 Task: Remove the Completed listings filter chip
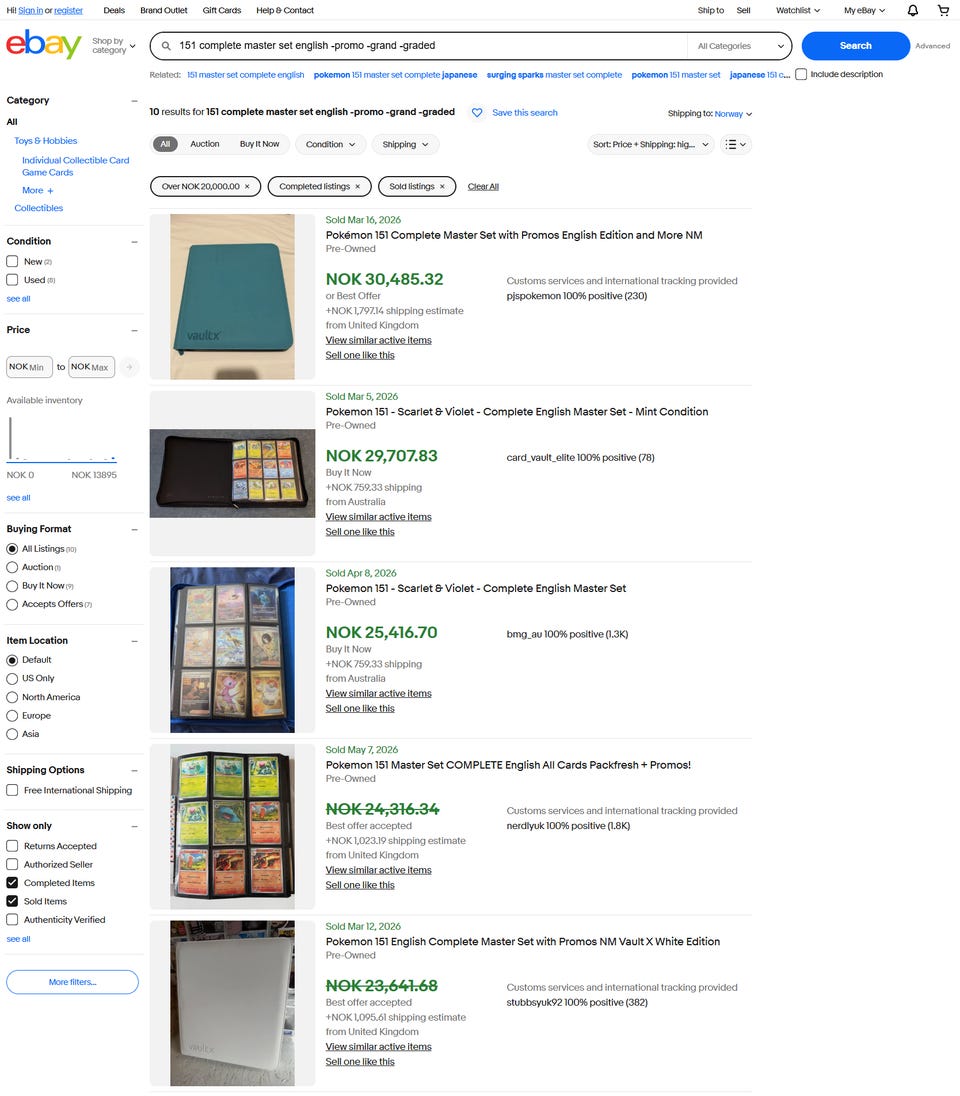[357, 187]
